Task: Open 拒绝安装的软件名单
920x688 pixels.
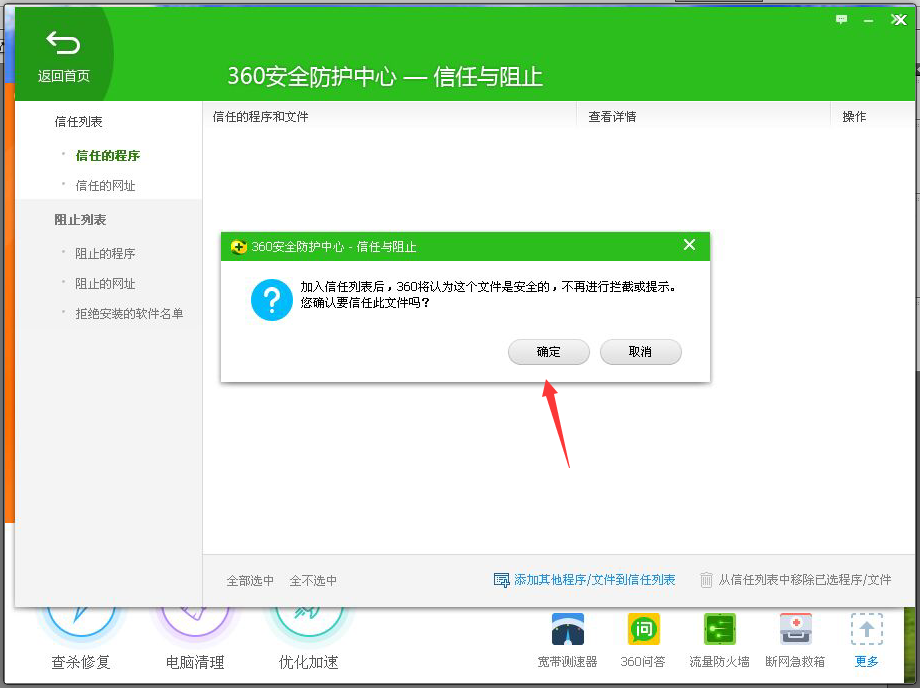Action: coord(129,313)
